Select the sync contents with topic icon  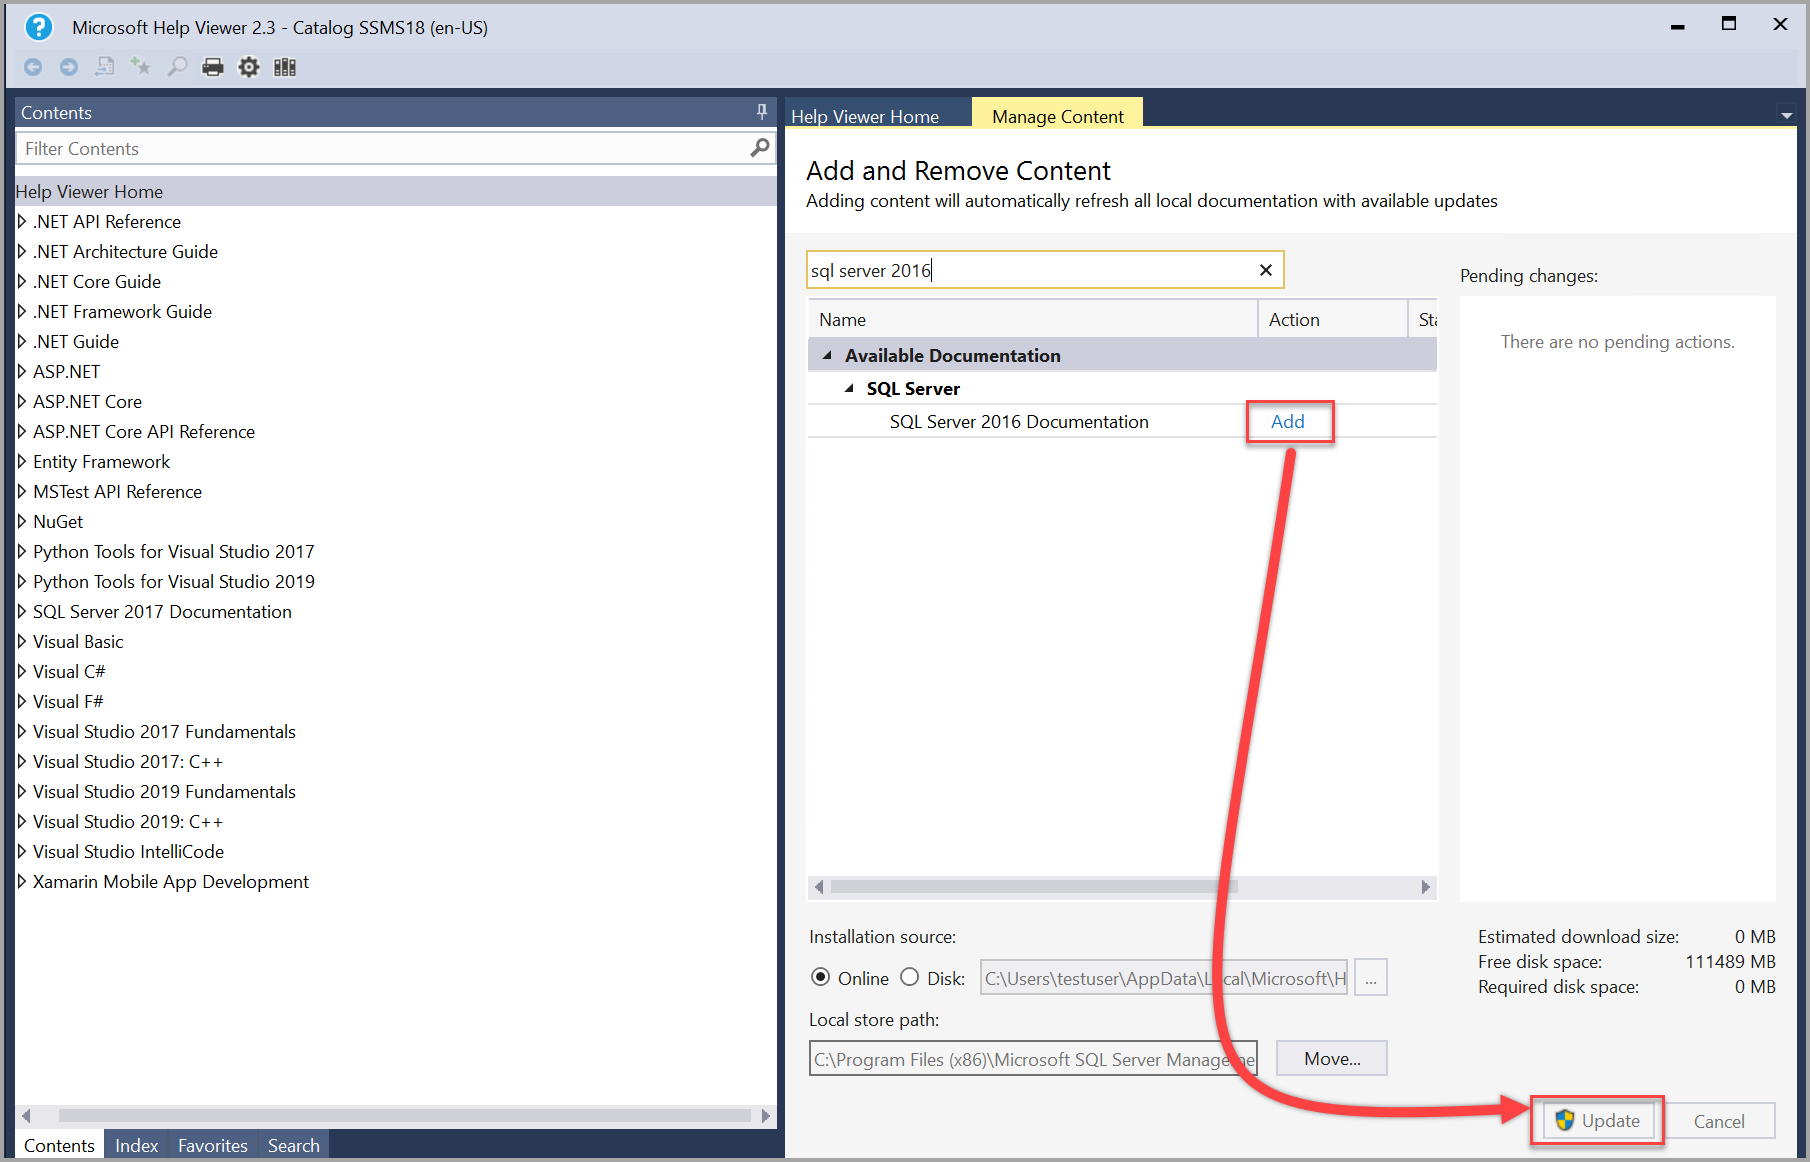[x=104, y=66]
